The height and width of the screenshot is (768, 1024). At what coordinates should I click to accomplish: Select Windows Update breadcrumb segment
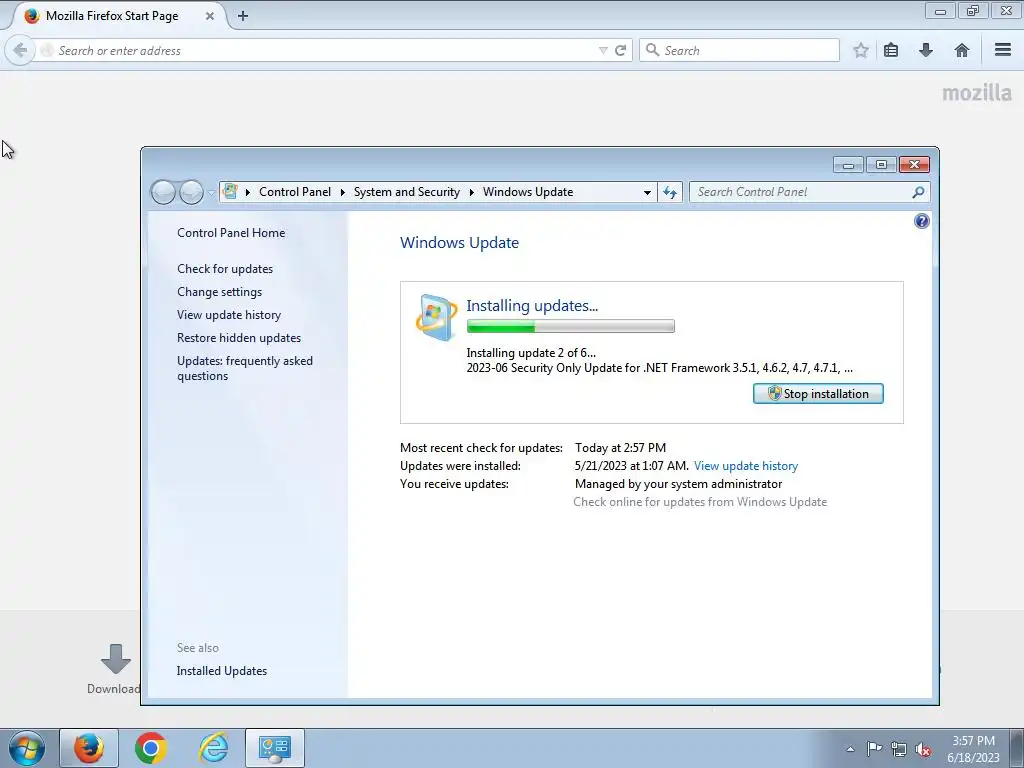tap(528, 192)
